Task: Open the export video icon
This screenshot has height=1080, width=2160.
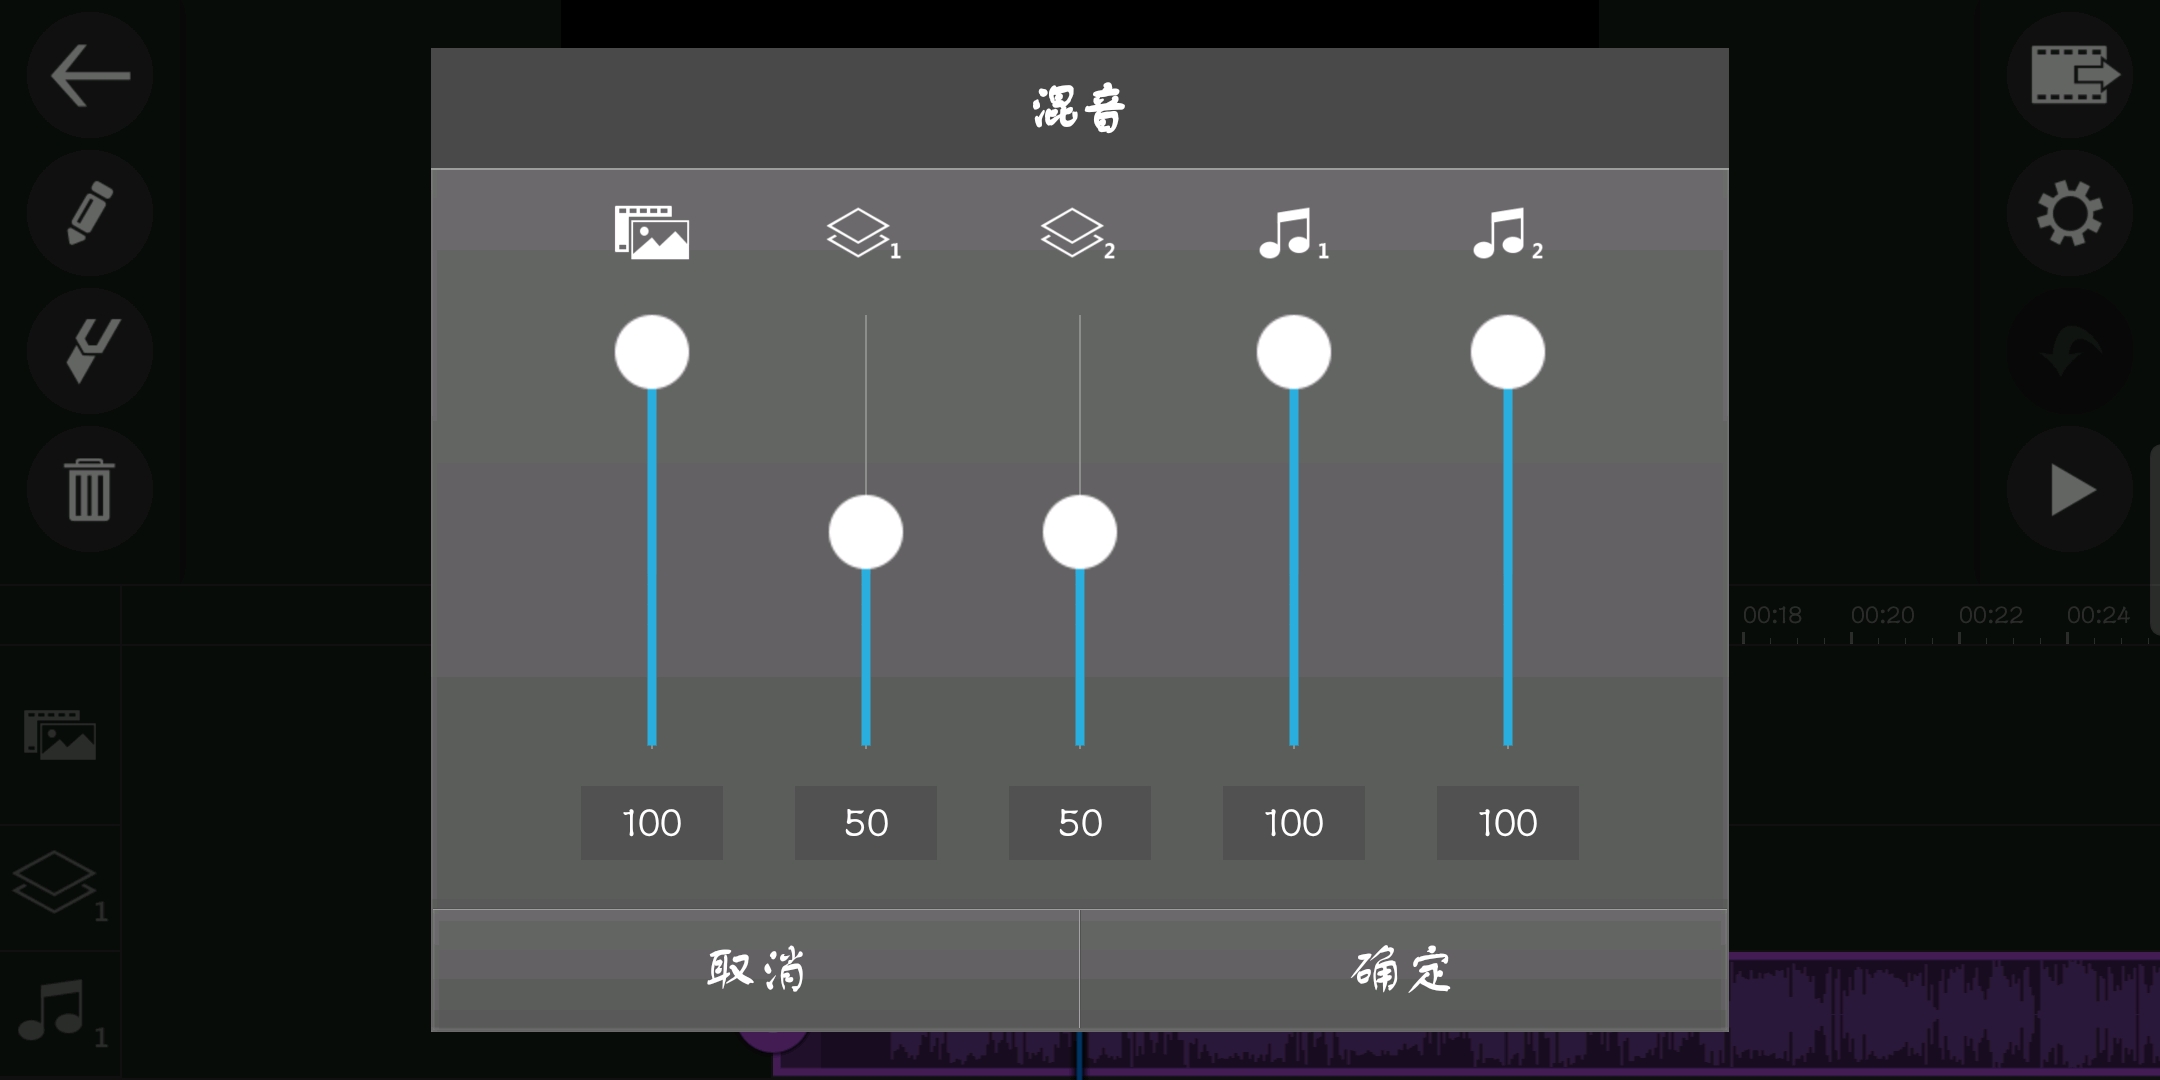Action: (2070, 75)
